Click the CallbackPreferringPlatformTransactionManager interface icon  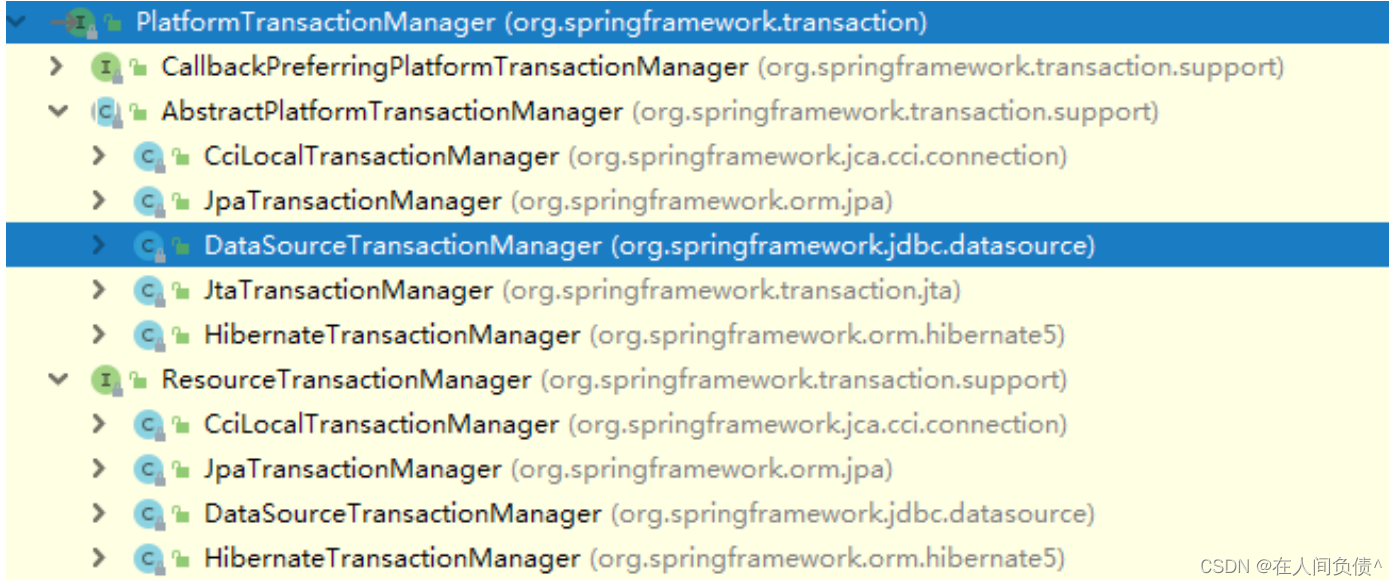pyautogui.click(x=104, y=67)
